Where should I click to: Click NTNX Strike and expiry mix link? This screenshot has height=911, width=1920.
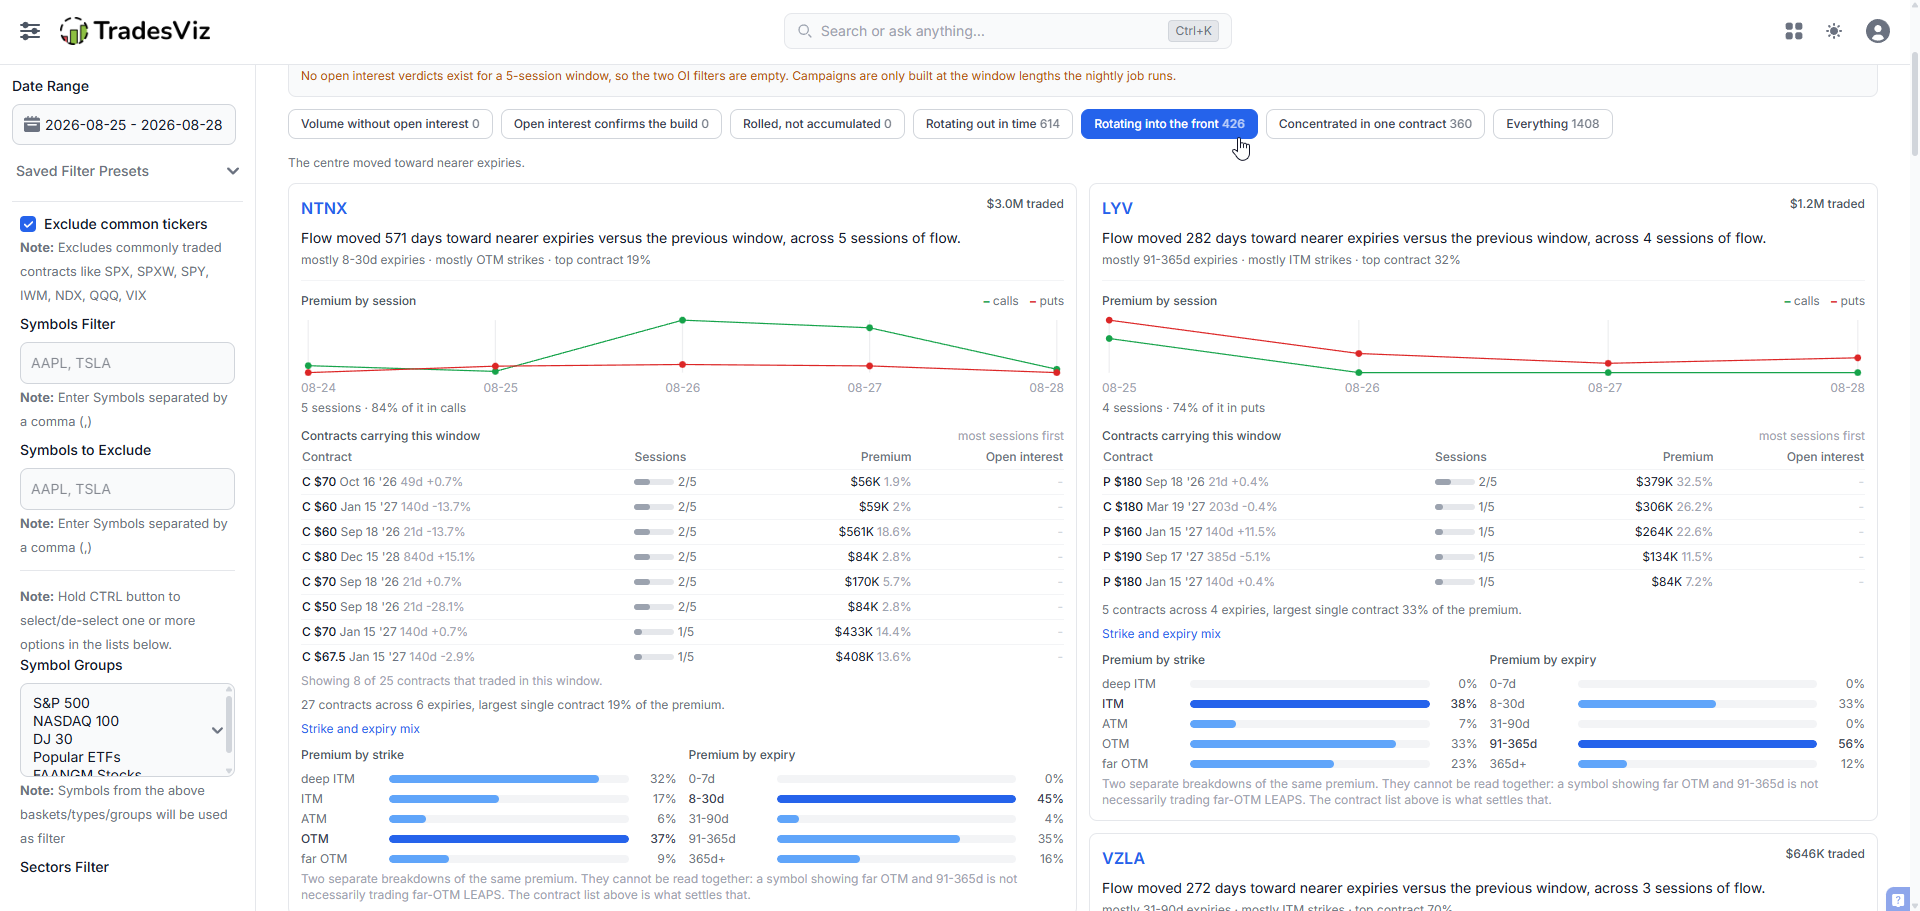360,729
